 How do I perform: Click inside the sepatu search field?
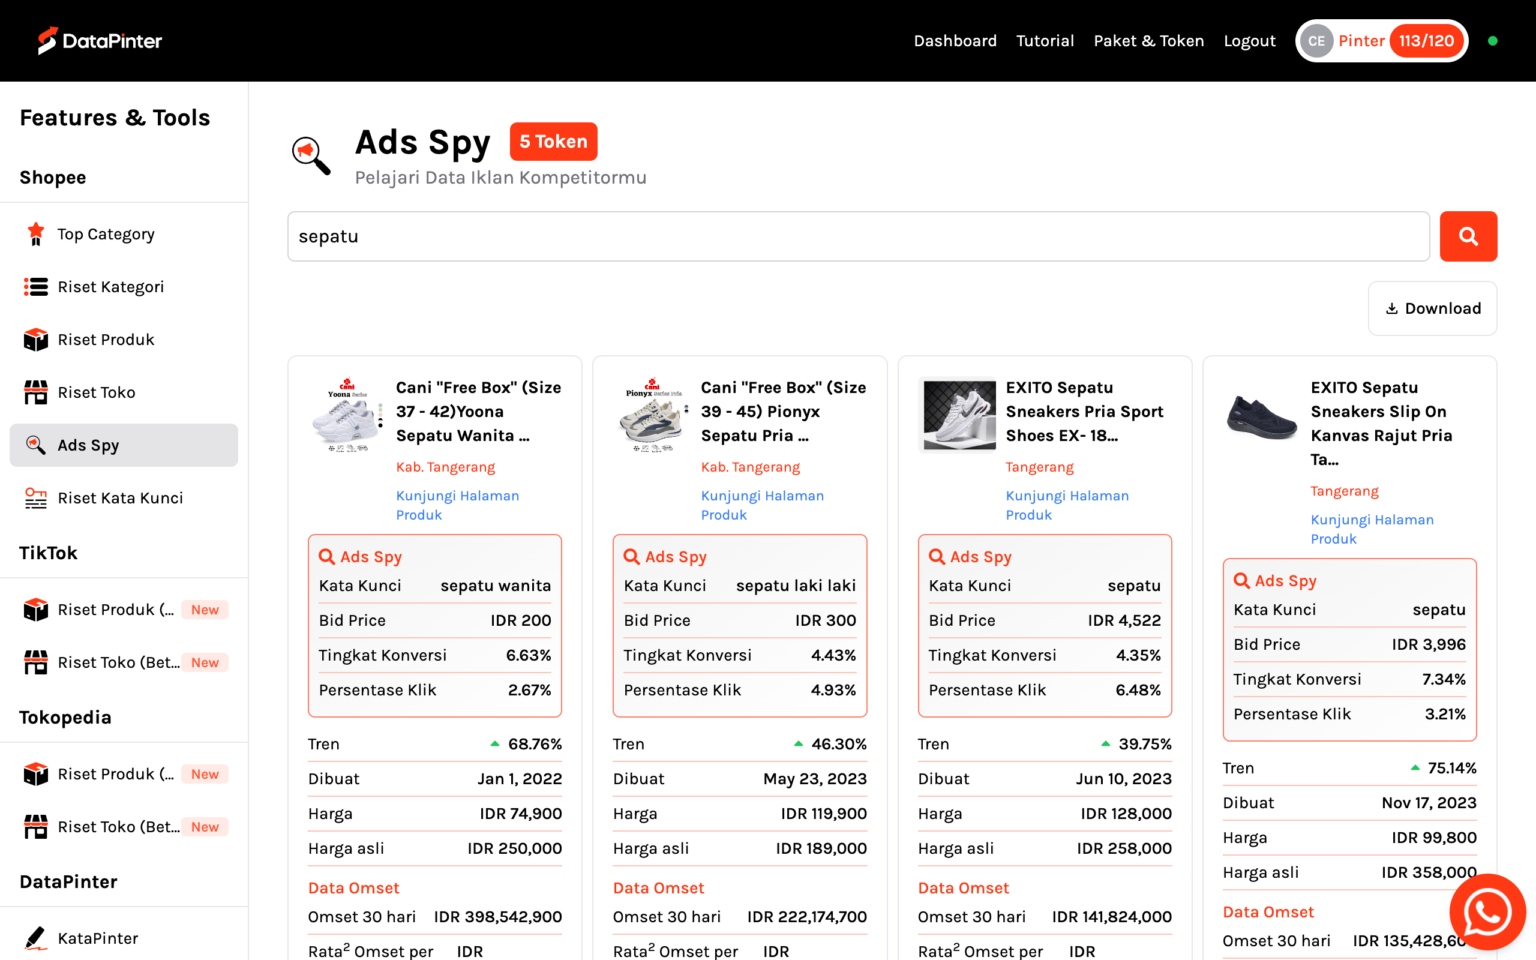pyautogui.click(x=858, y=236)
